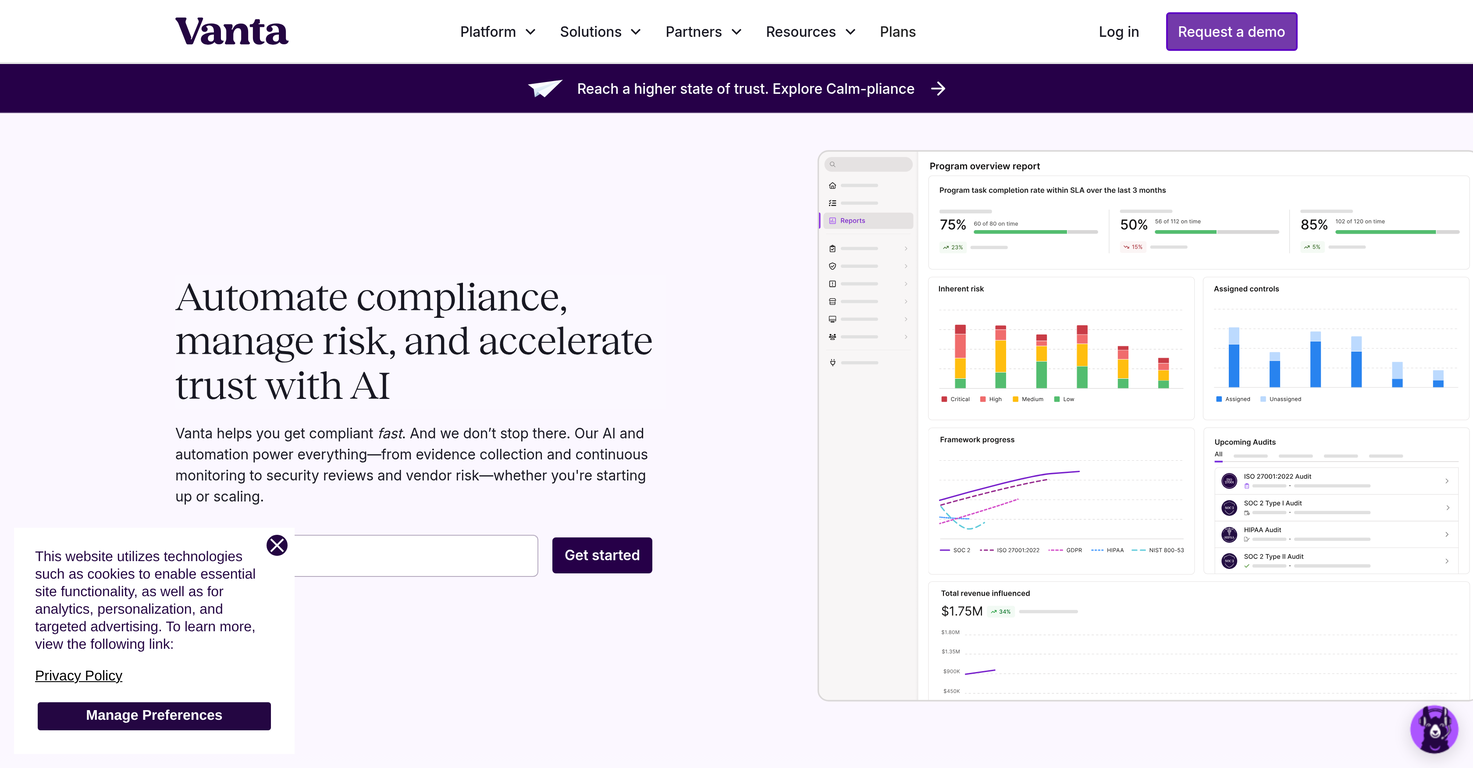Select the people icon in the sidebar

(x=832, y=337)
